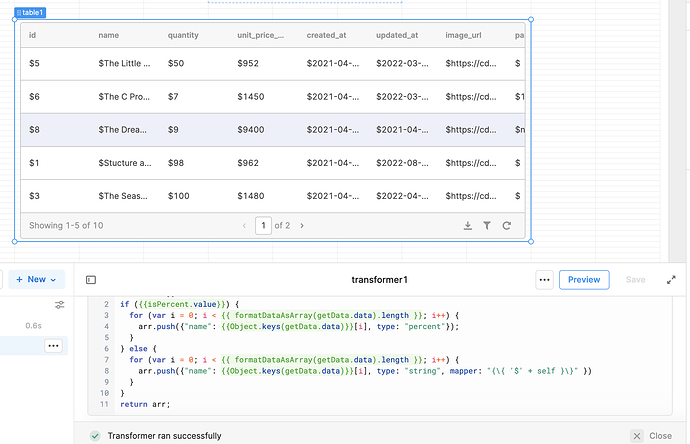Edit the page number field showing 1
Screen dimensions: 690x444
pyautogui.click(x=263, y=226)
